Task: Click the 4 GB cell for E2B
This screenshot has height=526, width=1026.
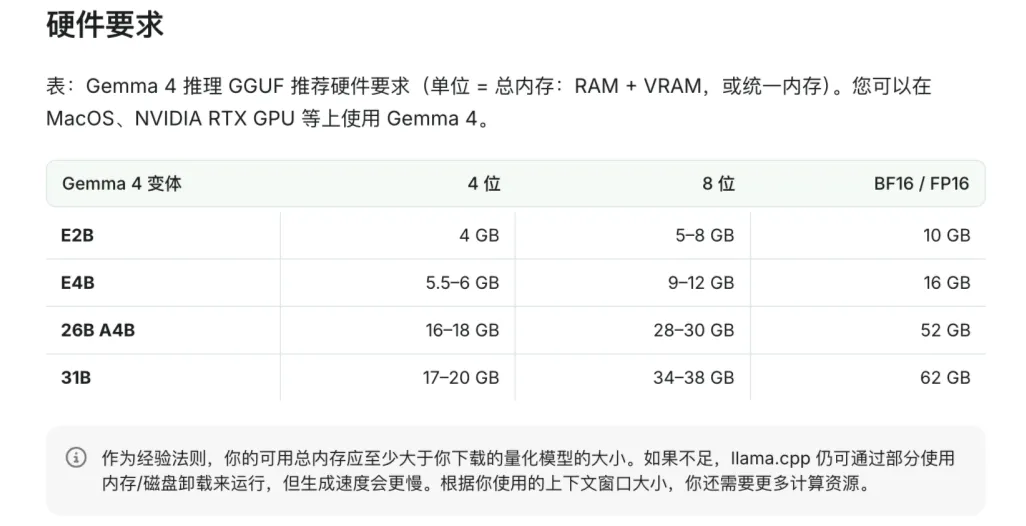Action: [x=479, y=236]
